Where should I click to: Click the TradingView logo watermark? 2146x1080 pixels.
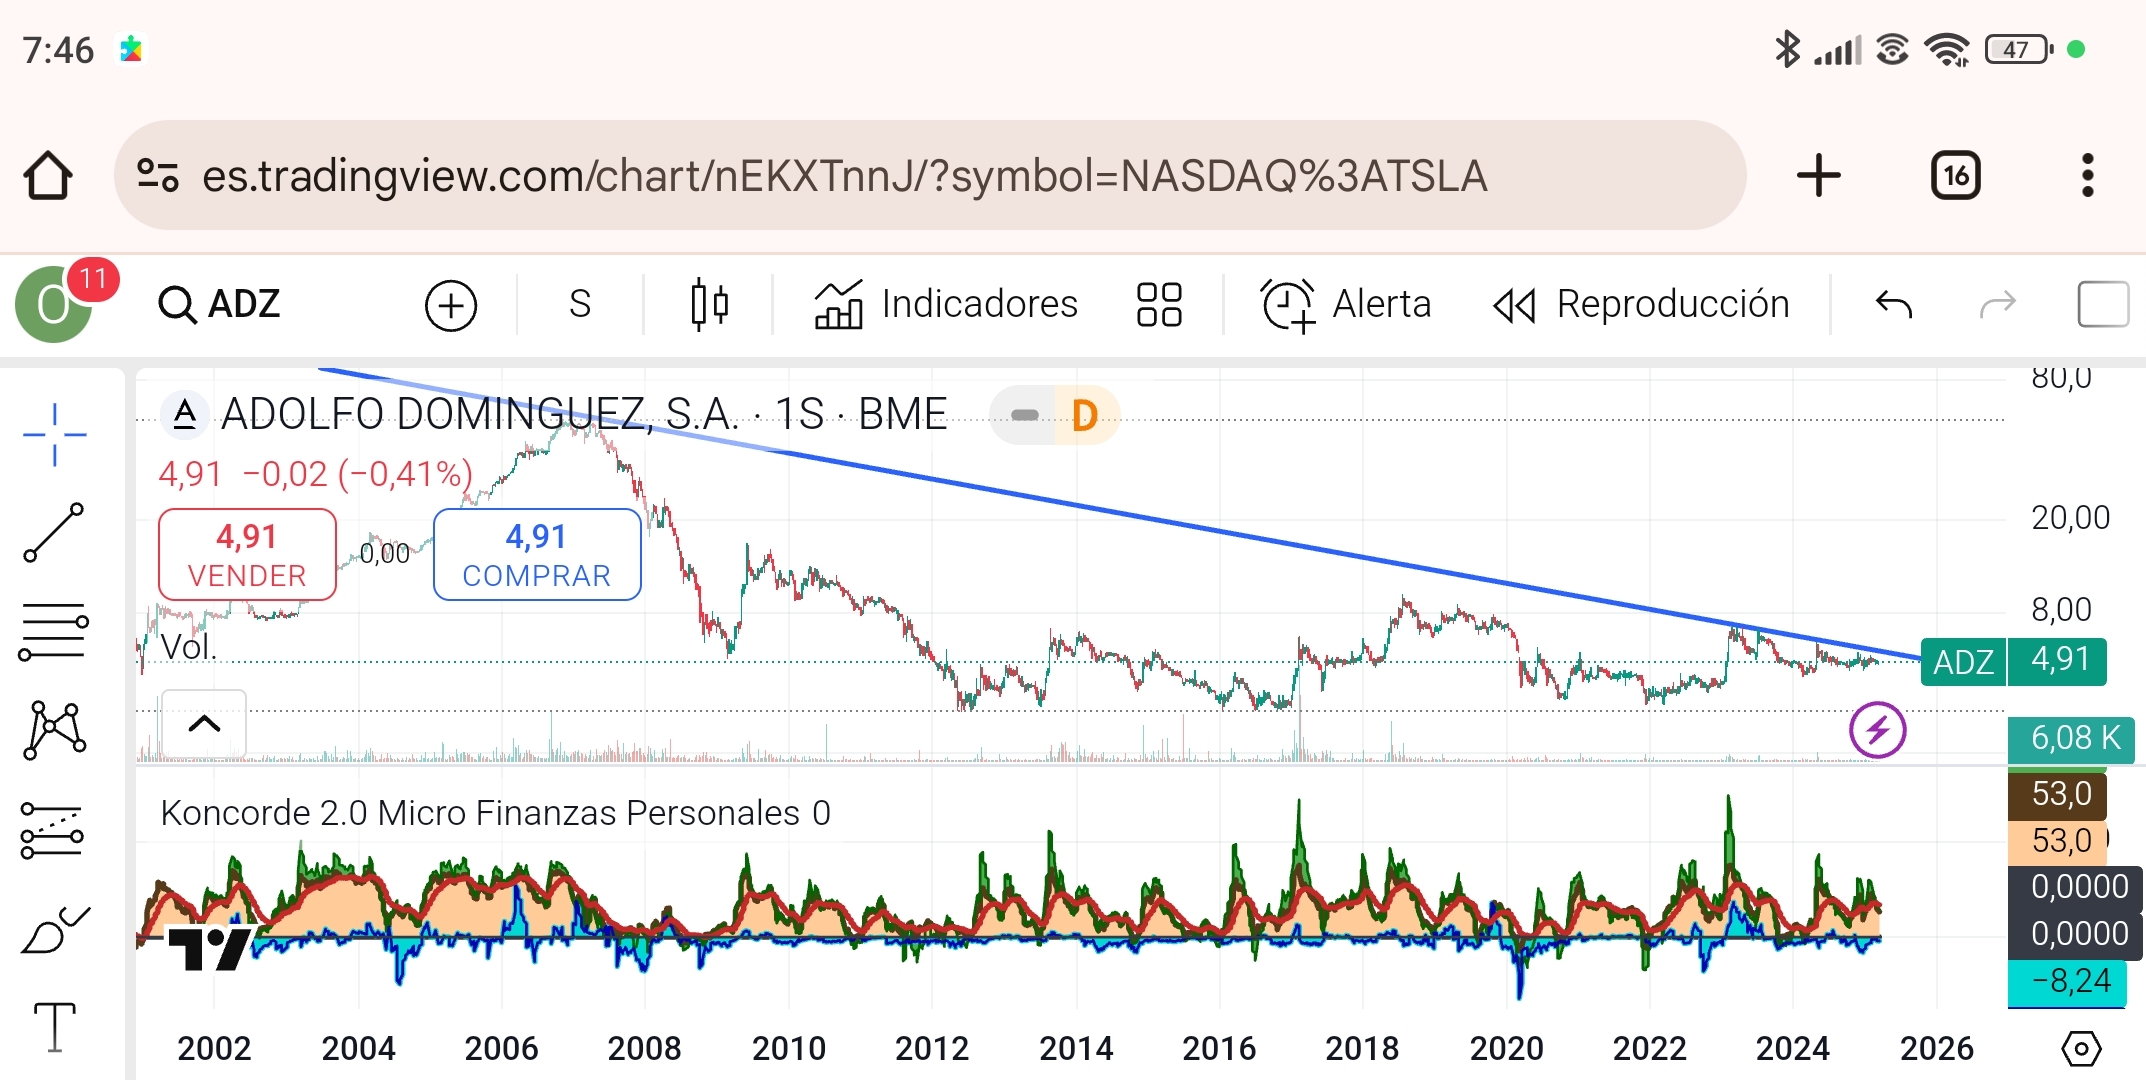click(209, 948)
